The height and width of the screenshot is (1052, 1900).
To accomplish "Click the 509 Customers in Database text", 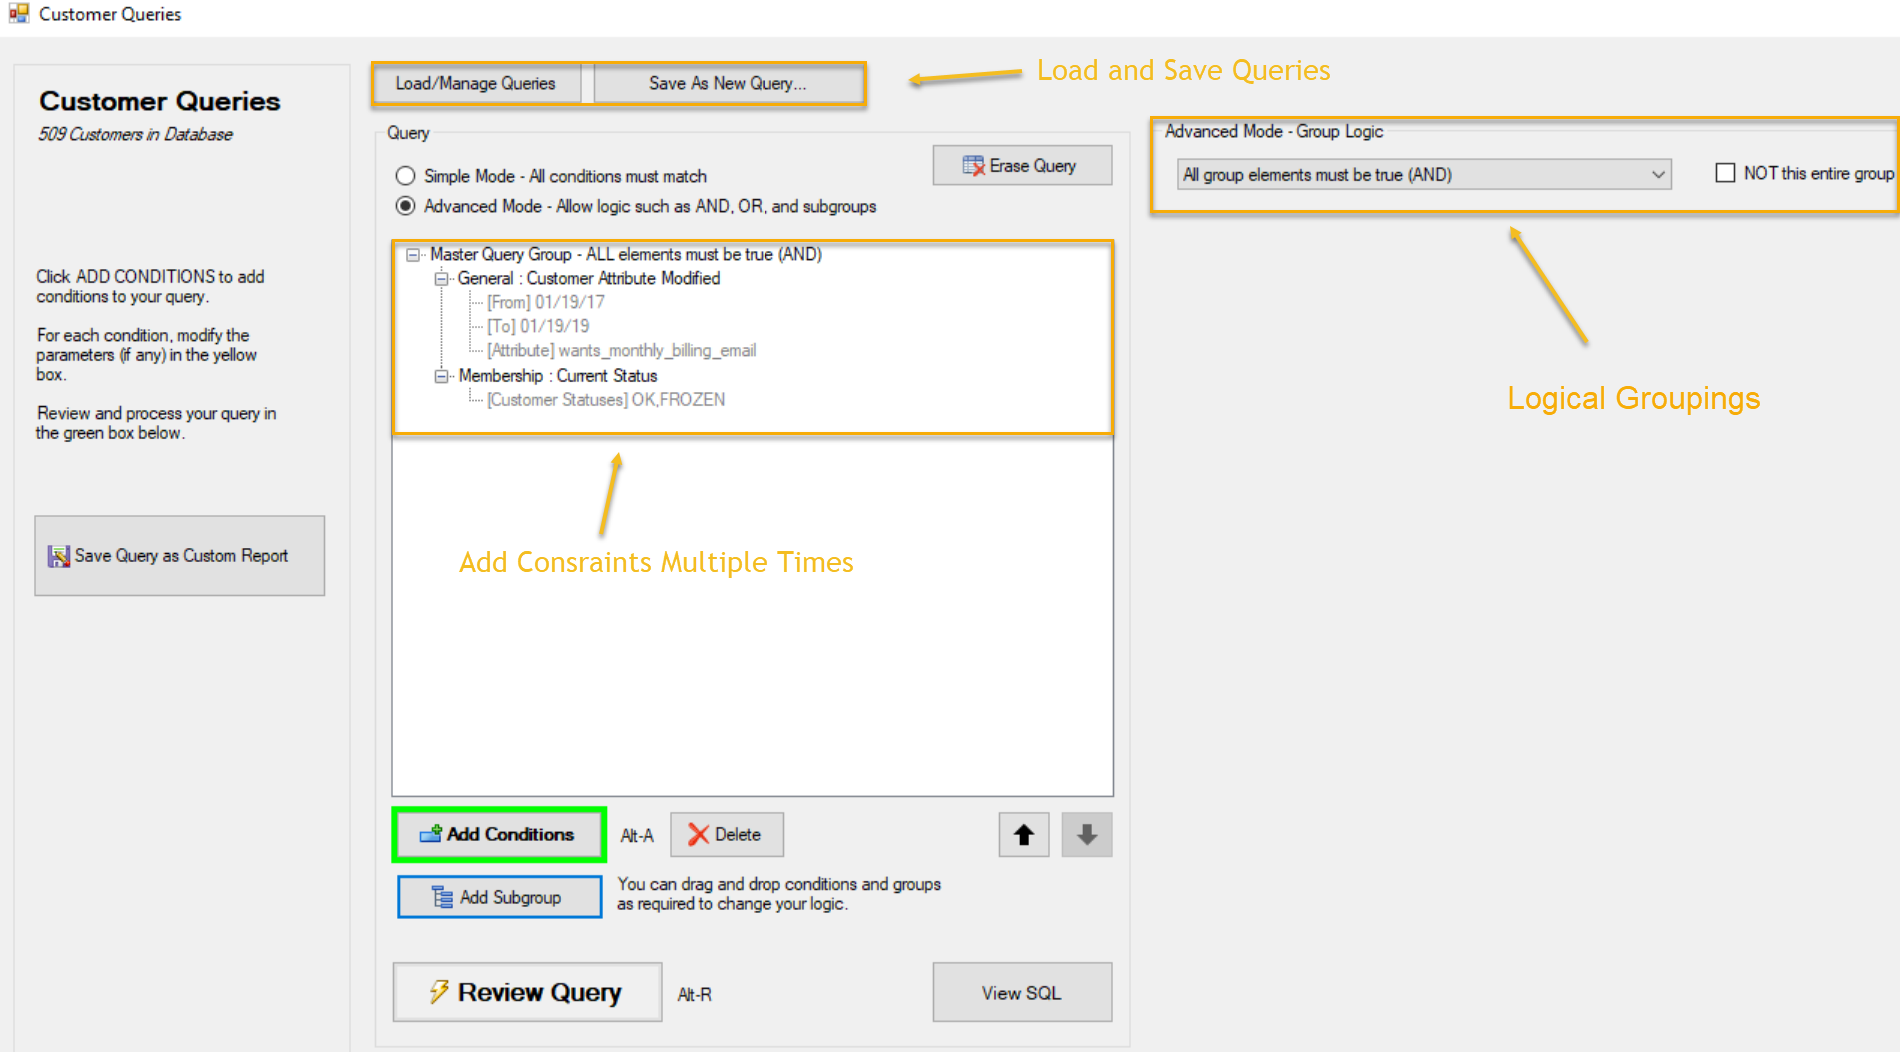I will tap(136, 134).
